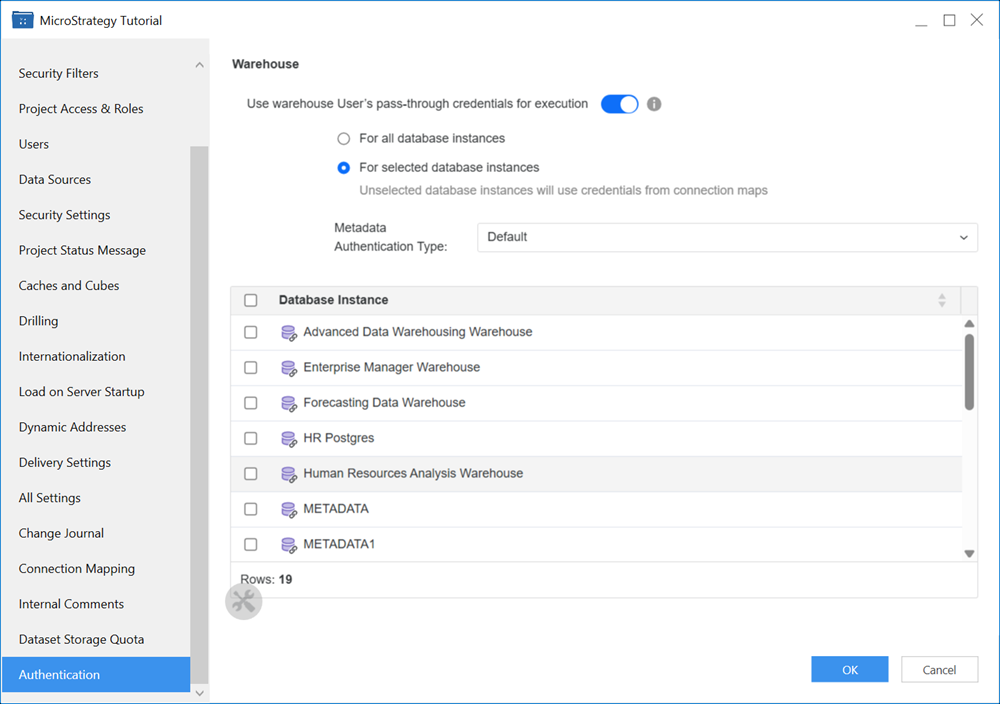Click the MicroStrategy Tutorial project icon
Screen dimensions: 1000x704
22,20
